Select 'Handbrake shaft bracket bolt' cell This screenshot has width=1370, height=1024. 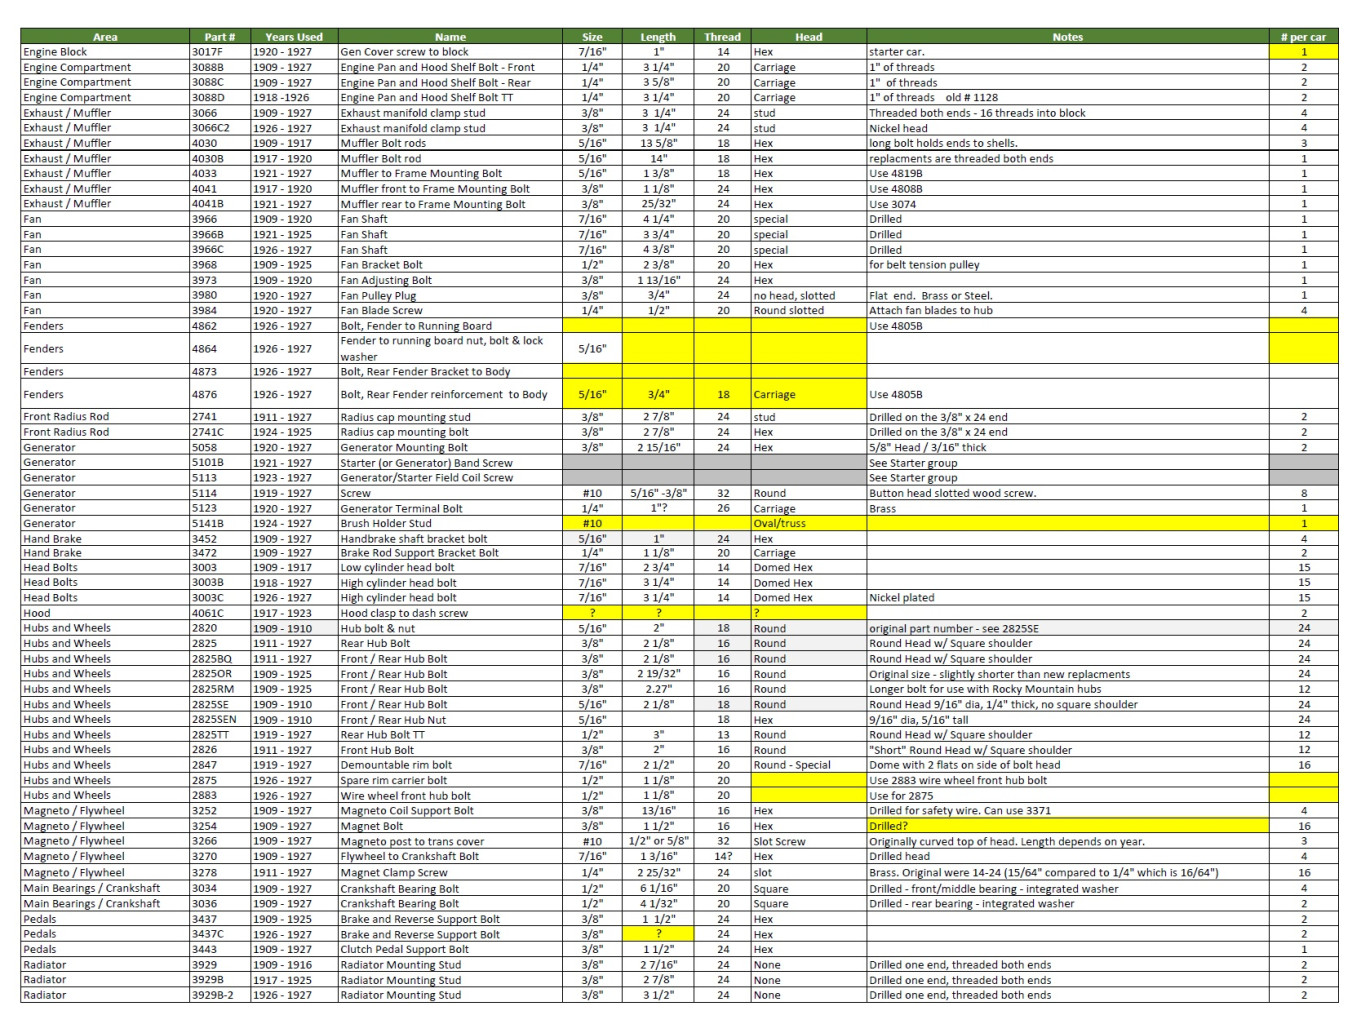pyautogui.click(x=450, y=539)
